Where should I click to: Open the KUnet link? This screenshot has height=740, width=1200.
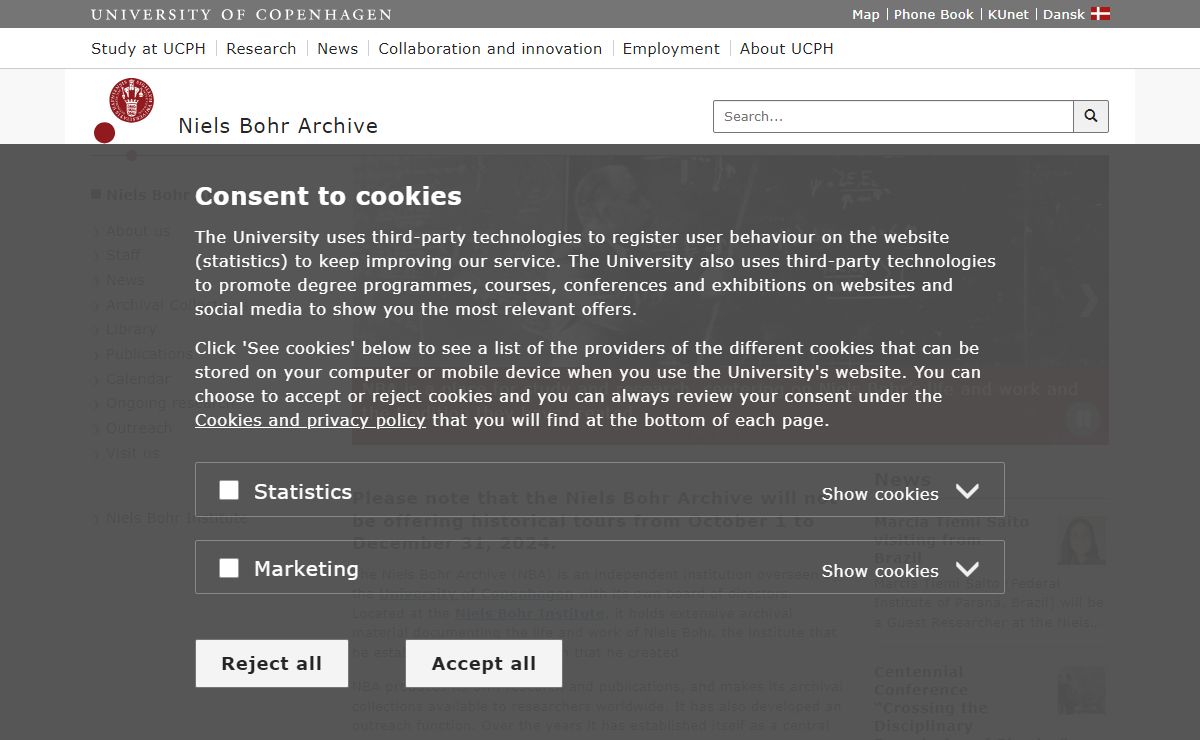click(1008, 14)
